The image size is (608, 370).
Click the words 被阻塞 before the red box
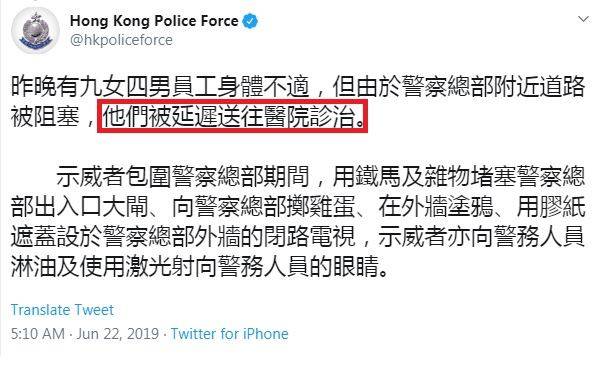[x=45, y=117]
